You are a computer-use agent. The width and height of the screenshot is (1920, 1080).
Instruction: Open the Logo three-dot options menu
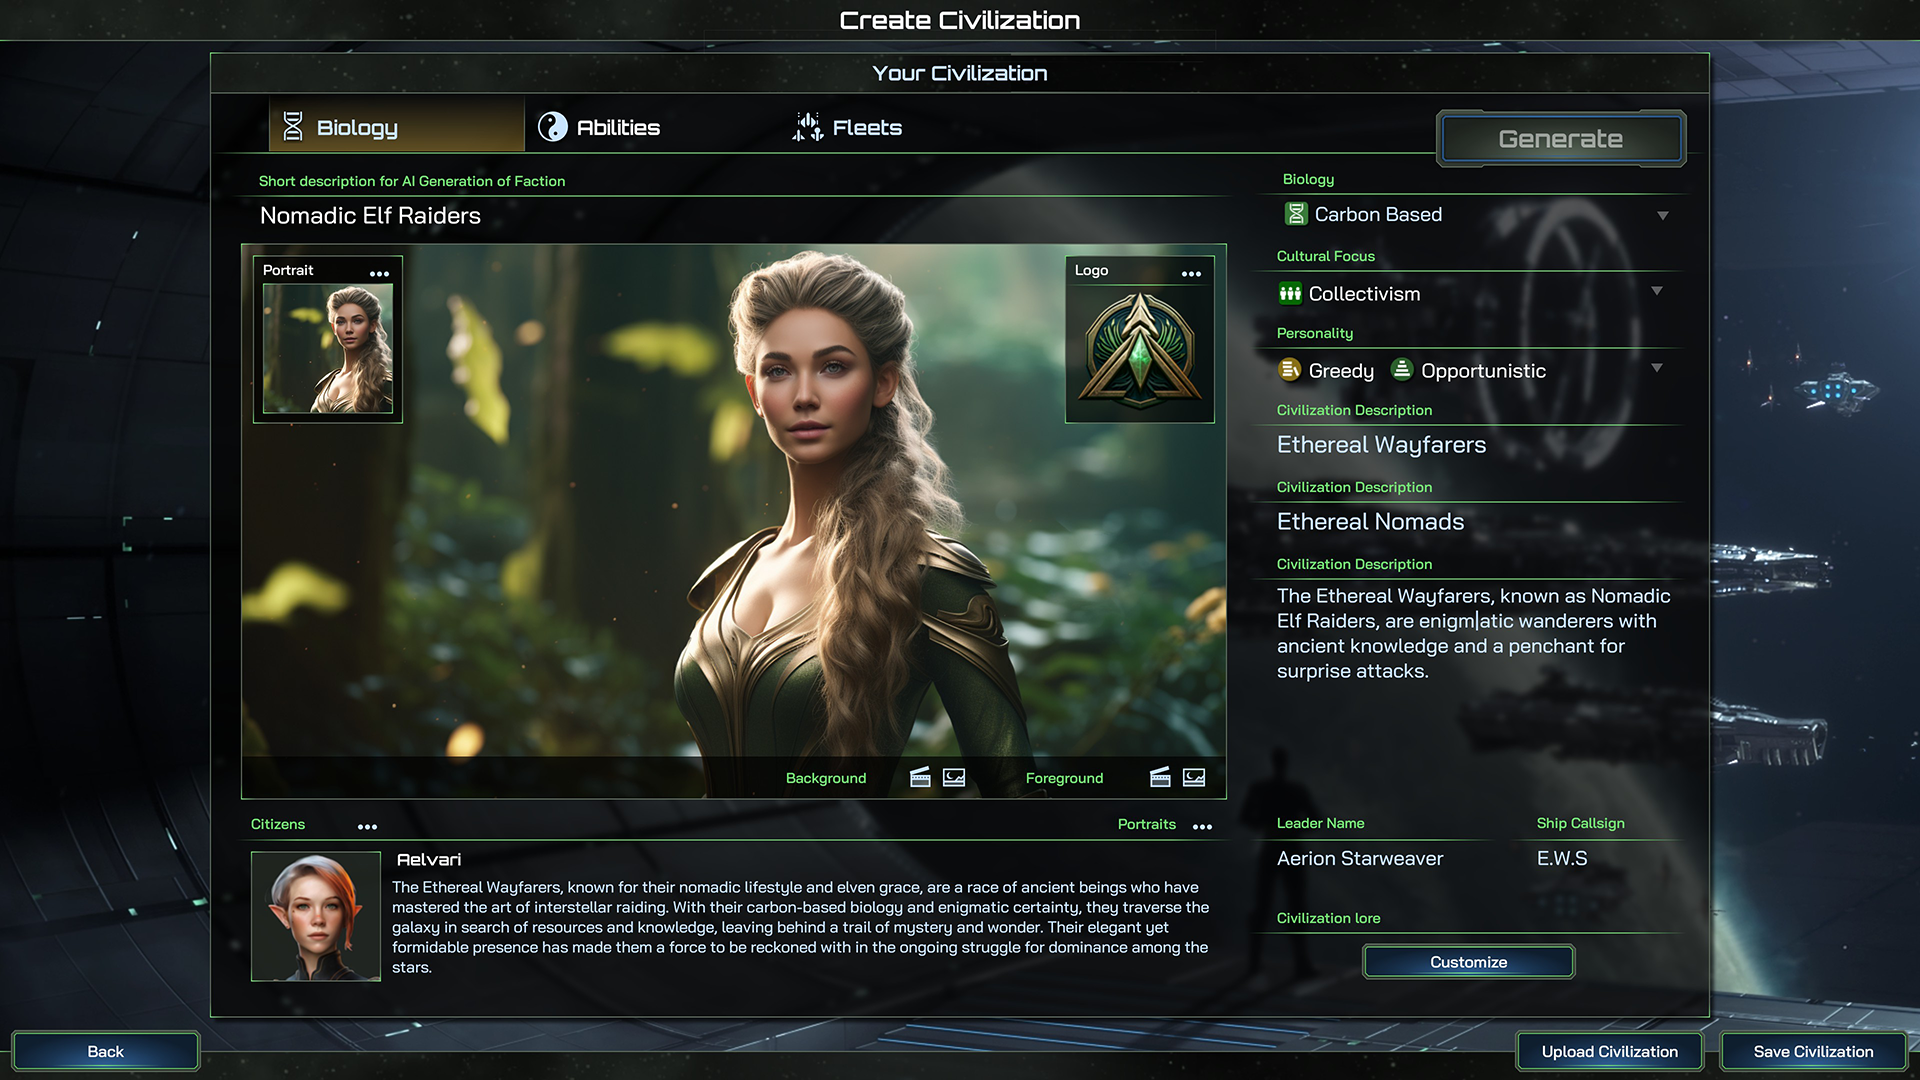point(1191,274)
